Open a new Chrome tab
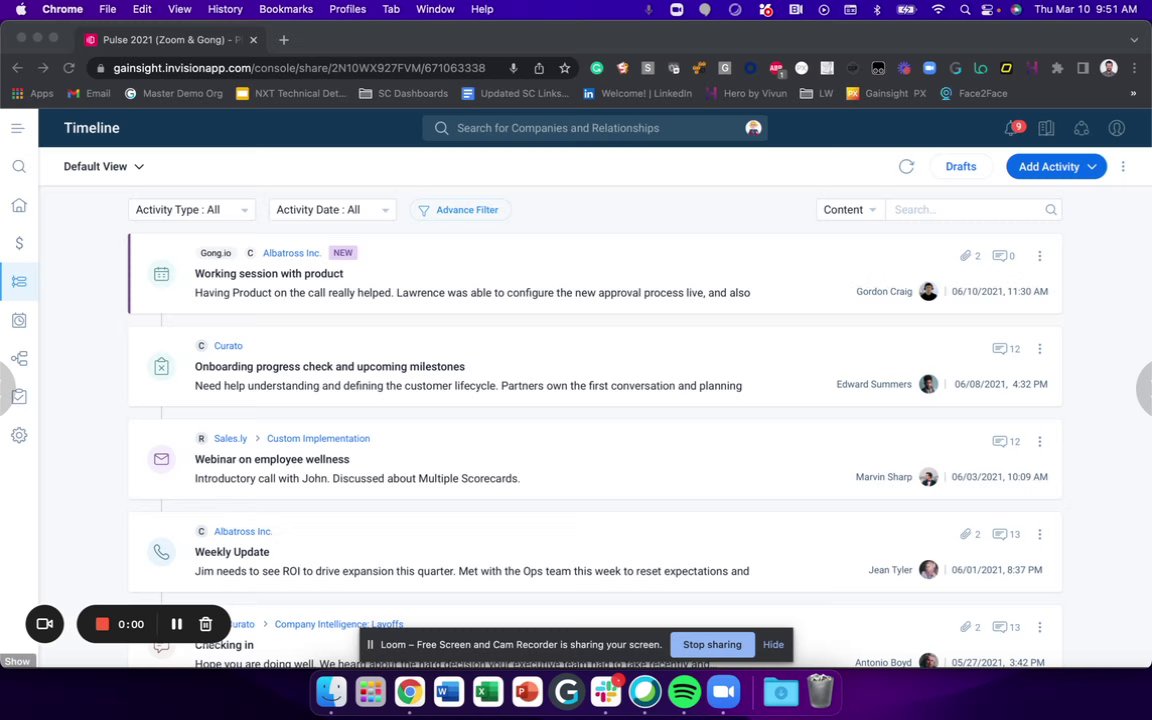 tap(284, 40)
